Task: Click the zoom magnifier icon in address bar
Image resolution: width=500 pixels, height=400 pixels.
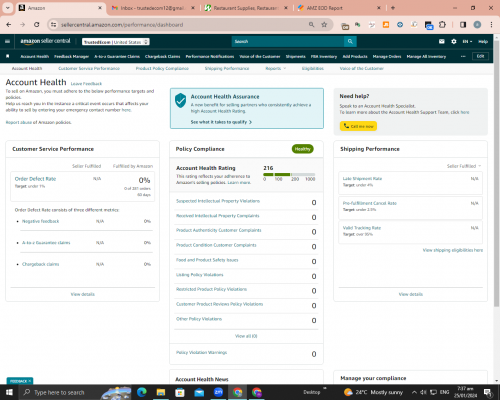Action: point(311,25)
